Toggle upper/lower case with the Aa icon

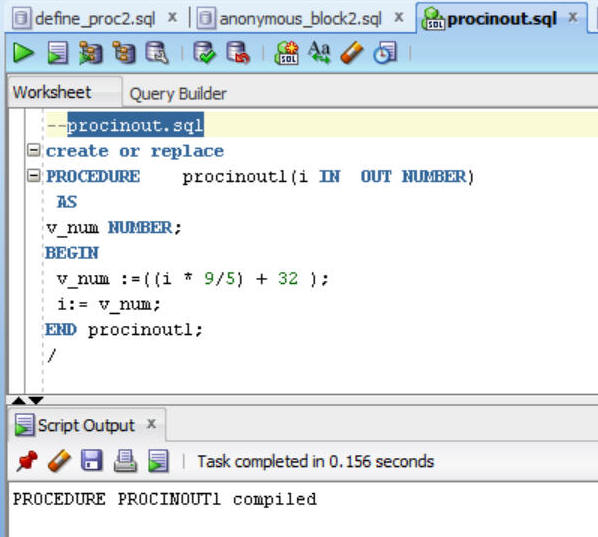[x=319, y=52]
